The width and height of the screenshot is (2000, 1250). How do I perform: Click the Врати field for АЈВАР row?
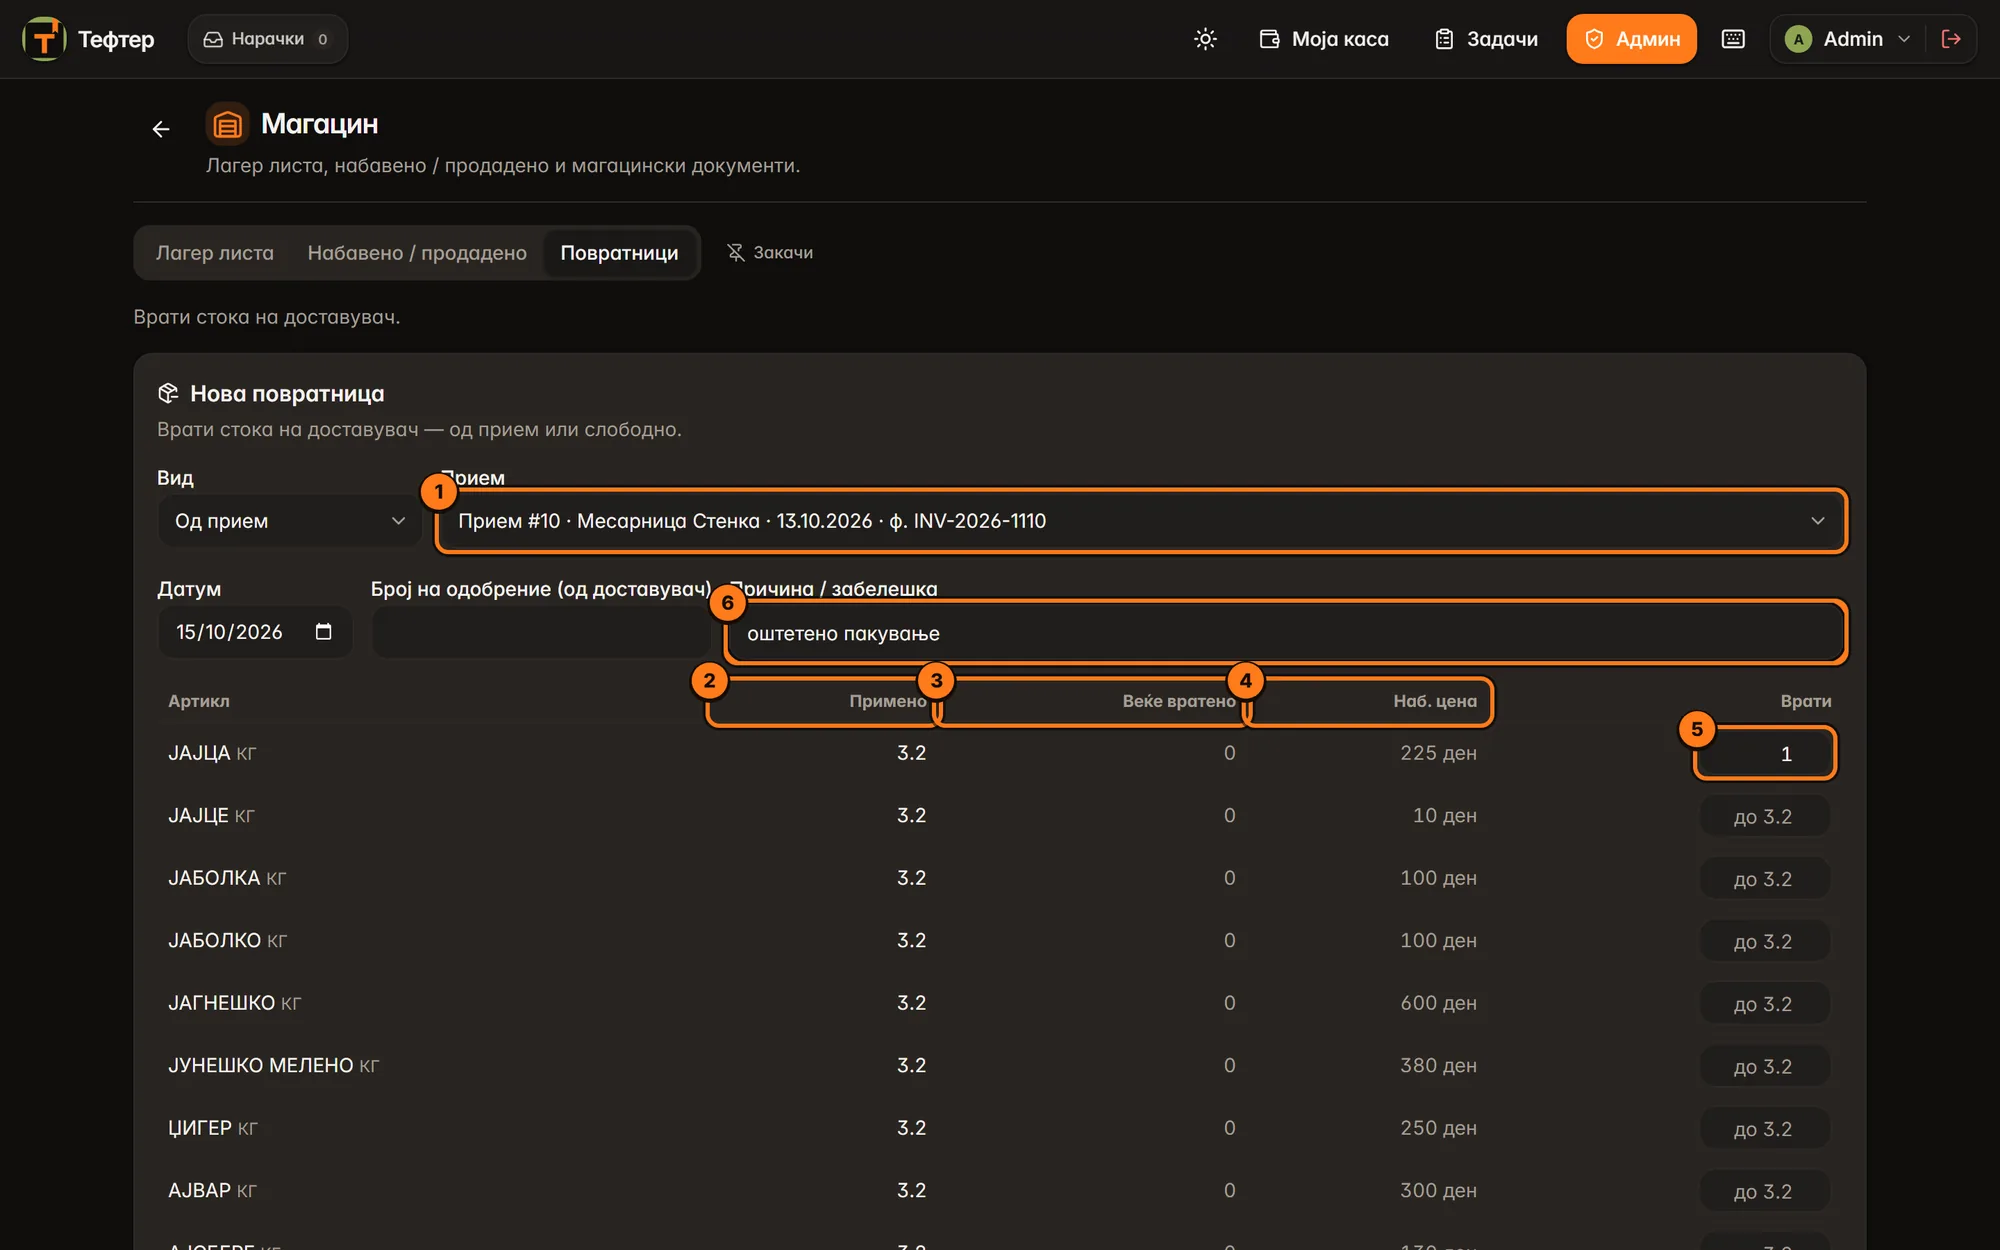[x=1764, y=1191]
